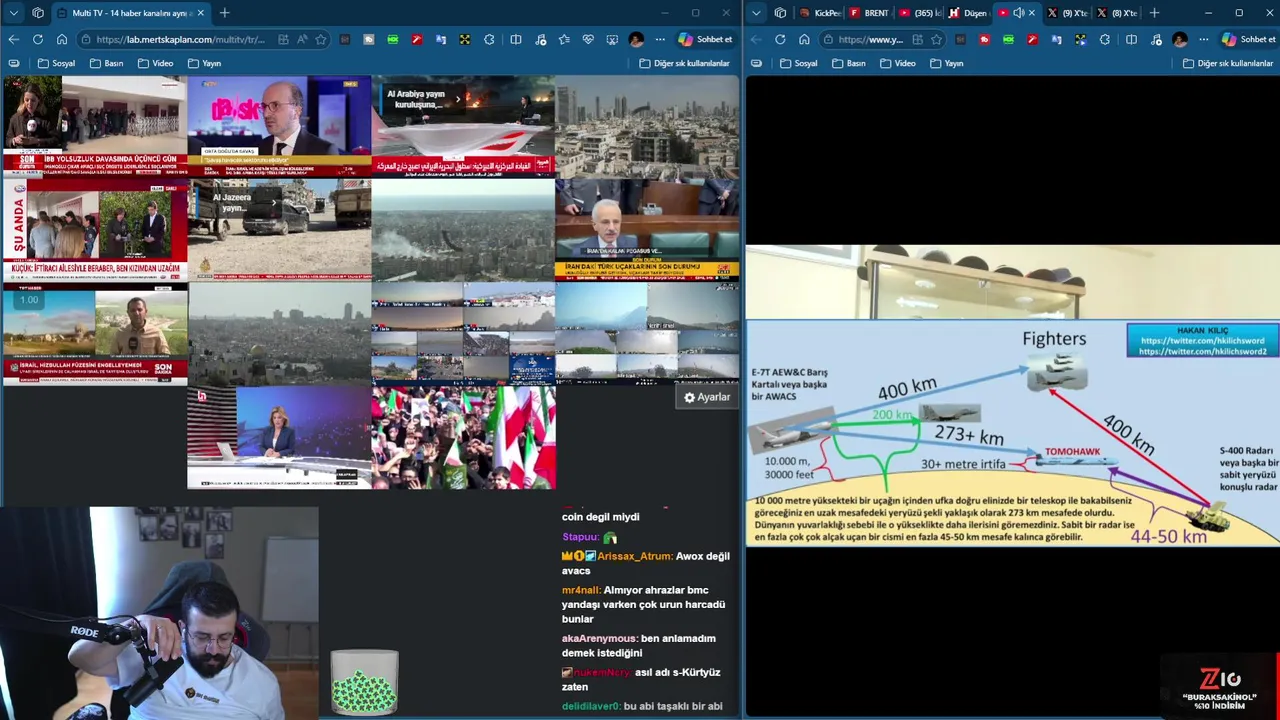Open read aloud in Multi TV window
Image resolution: width=1280 pixels, height=720 pixels.
tap(302, 39)
